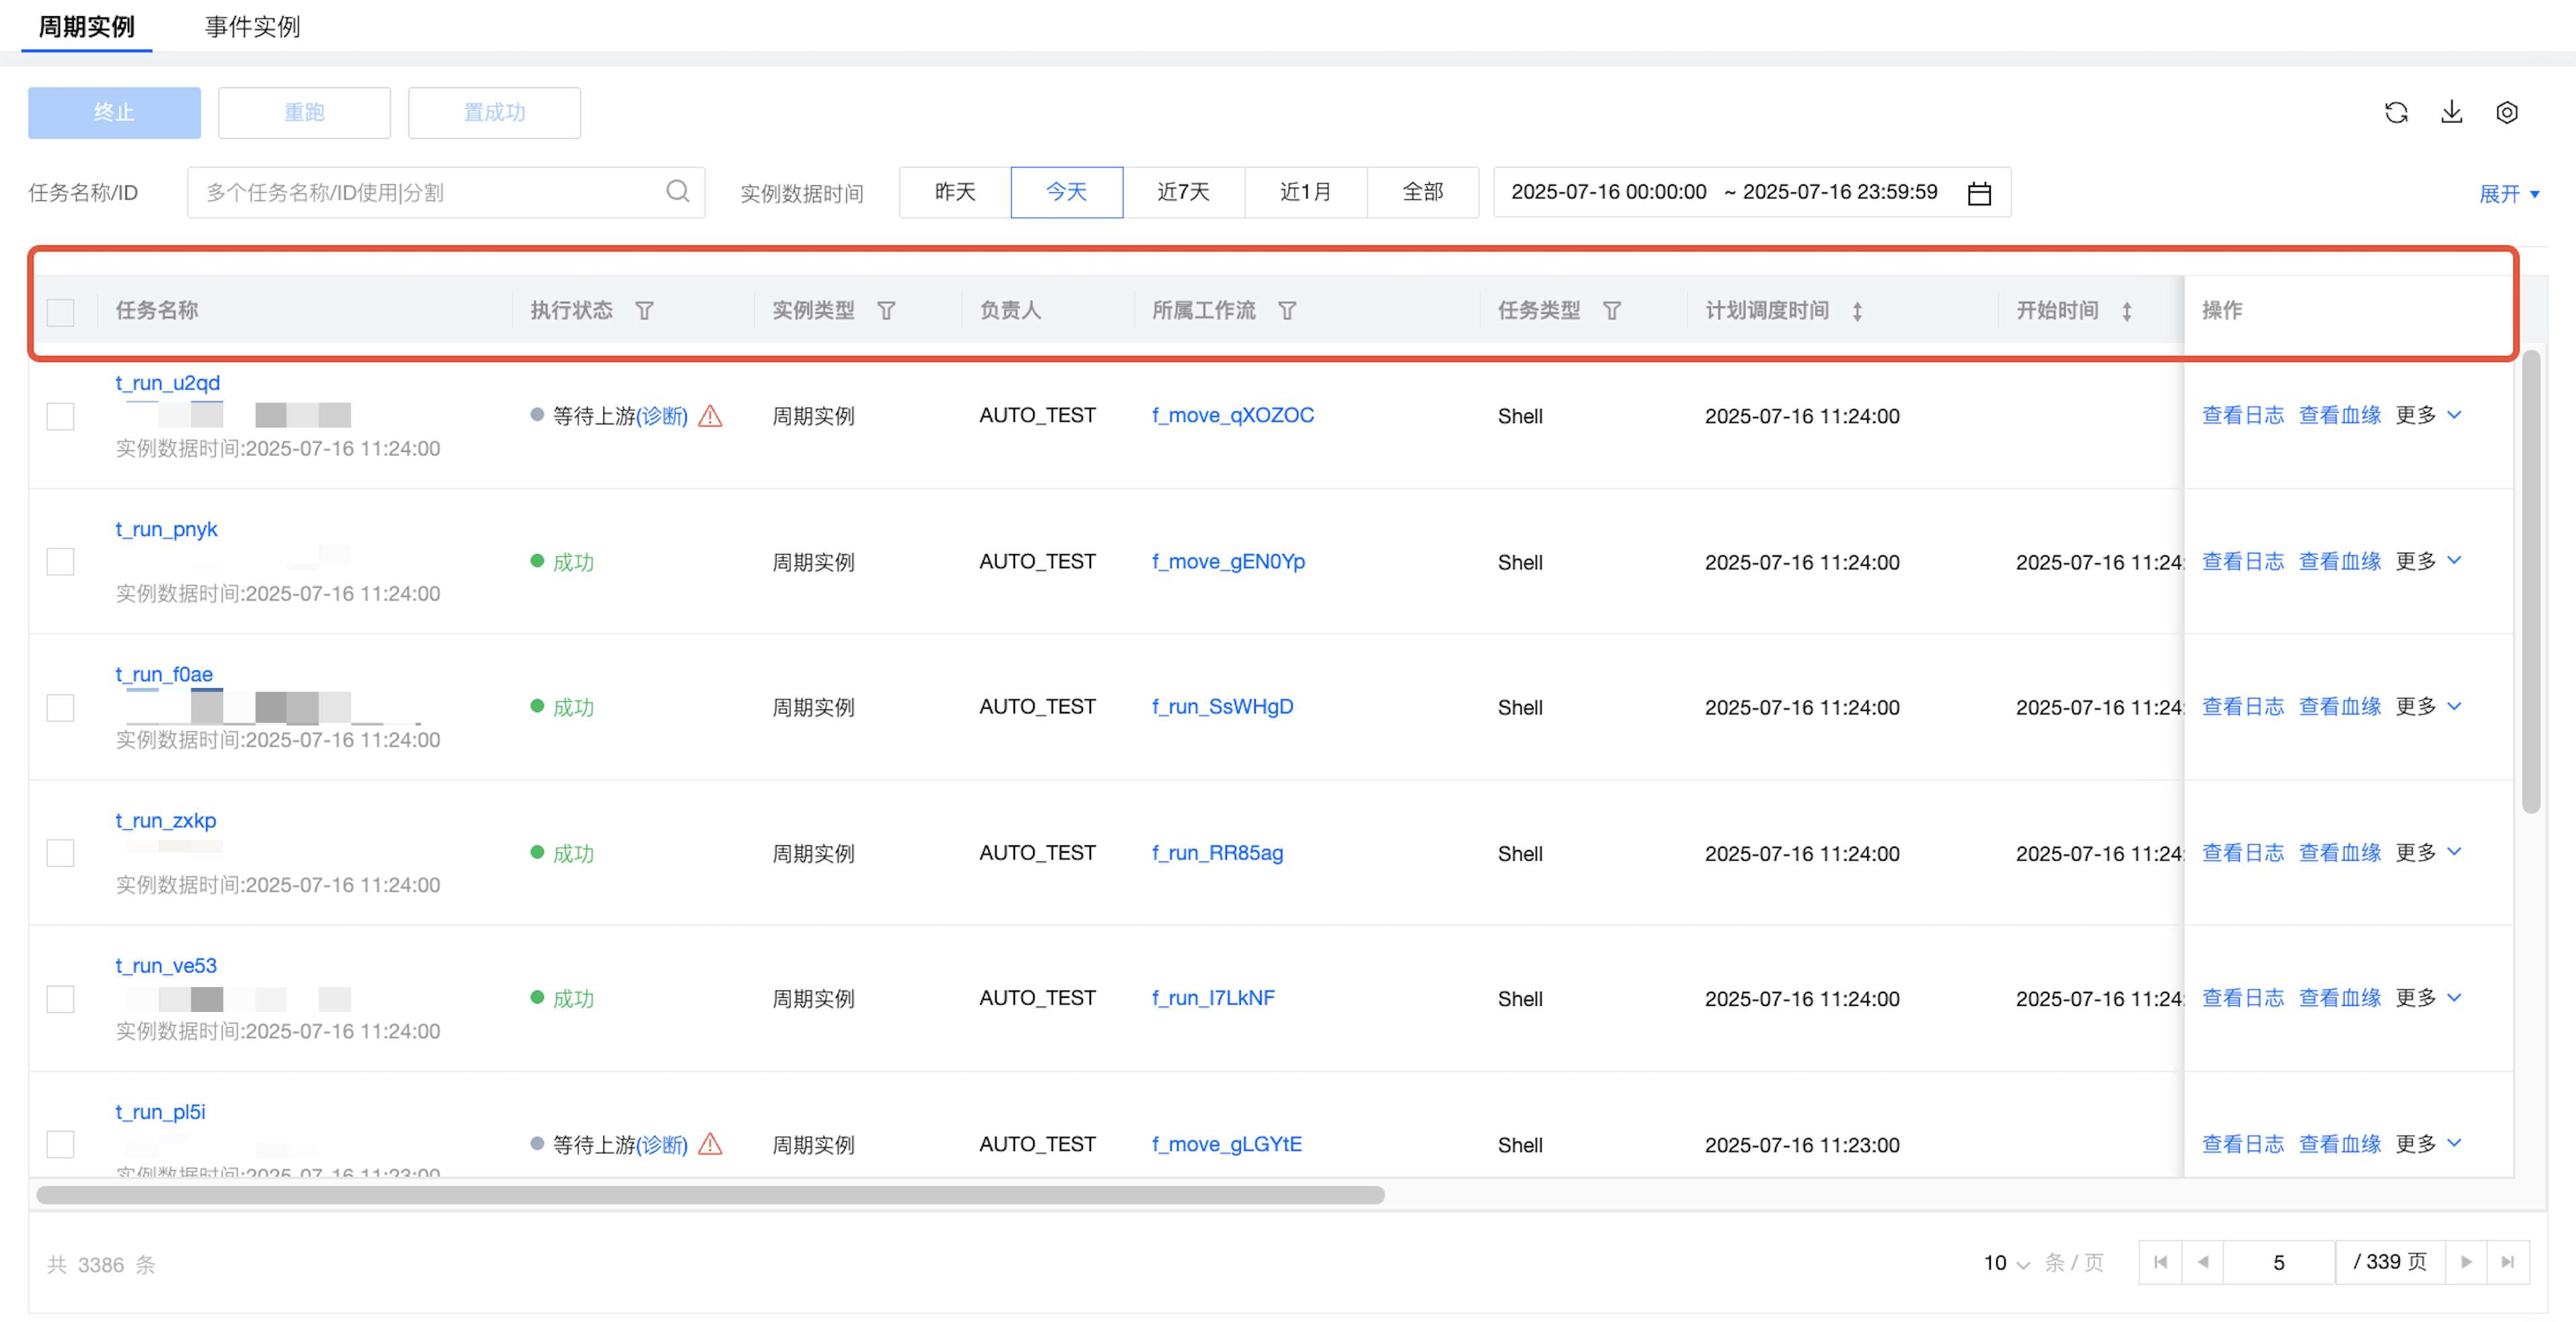Select 今天 time range
Screen dimensions: 2576x1322
[x=1067, y=192]
